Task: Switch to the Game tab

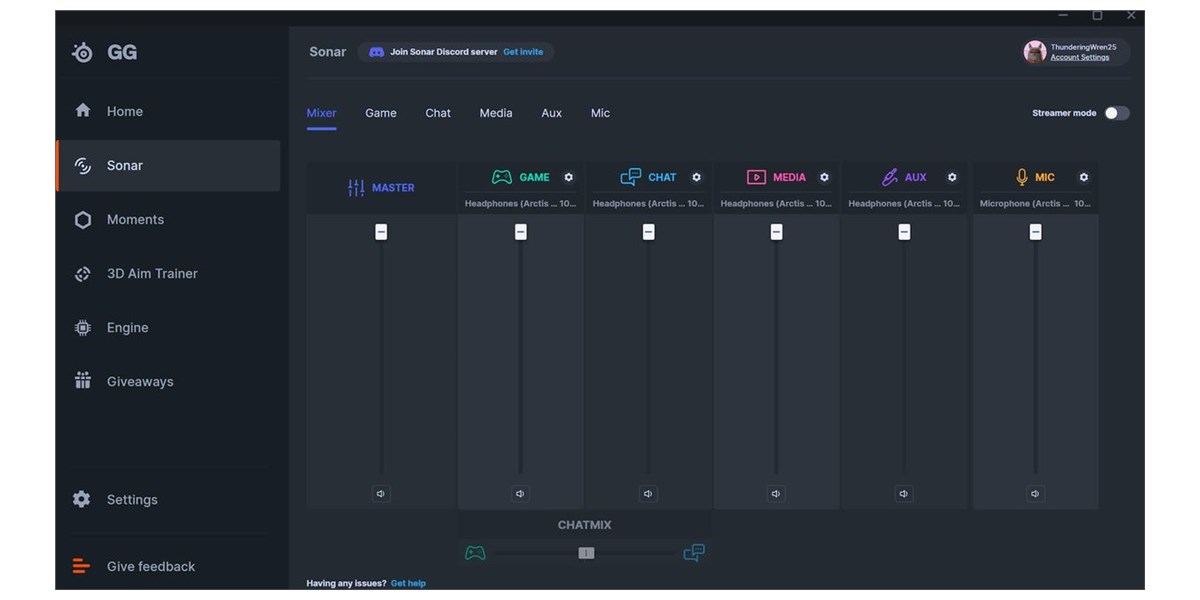Action: coord(381,113)
